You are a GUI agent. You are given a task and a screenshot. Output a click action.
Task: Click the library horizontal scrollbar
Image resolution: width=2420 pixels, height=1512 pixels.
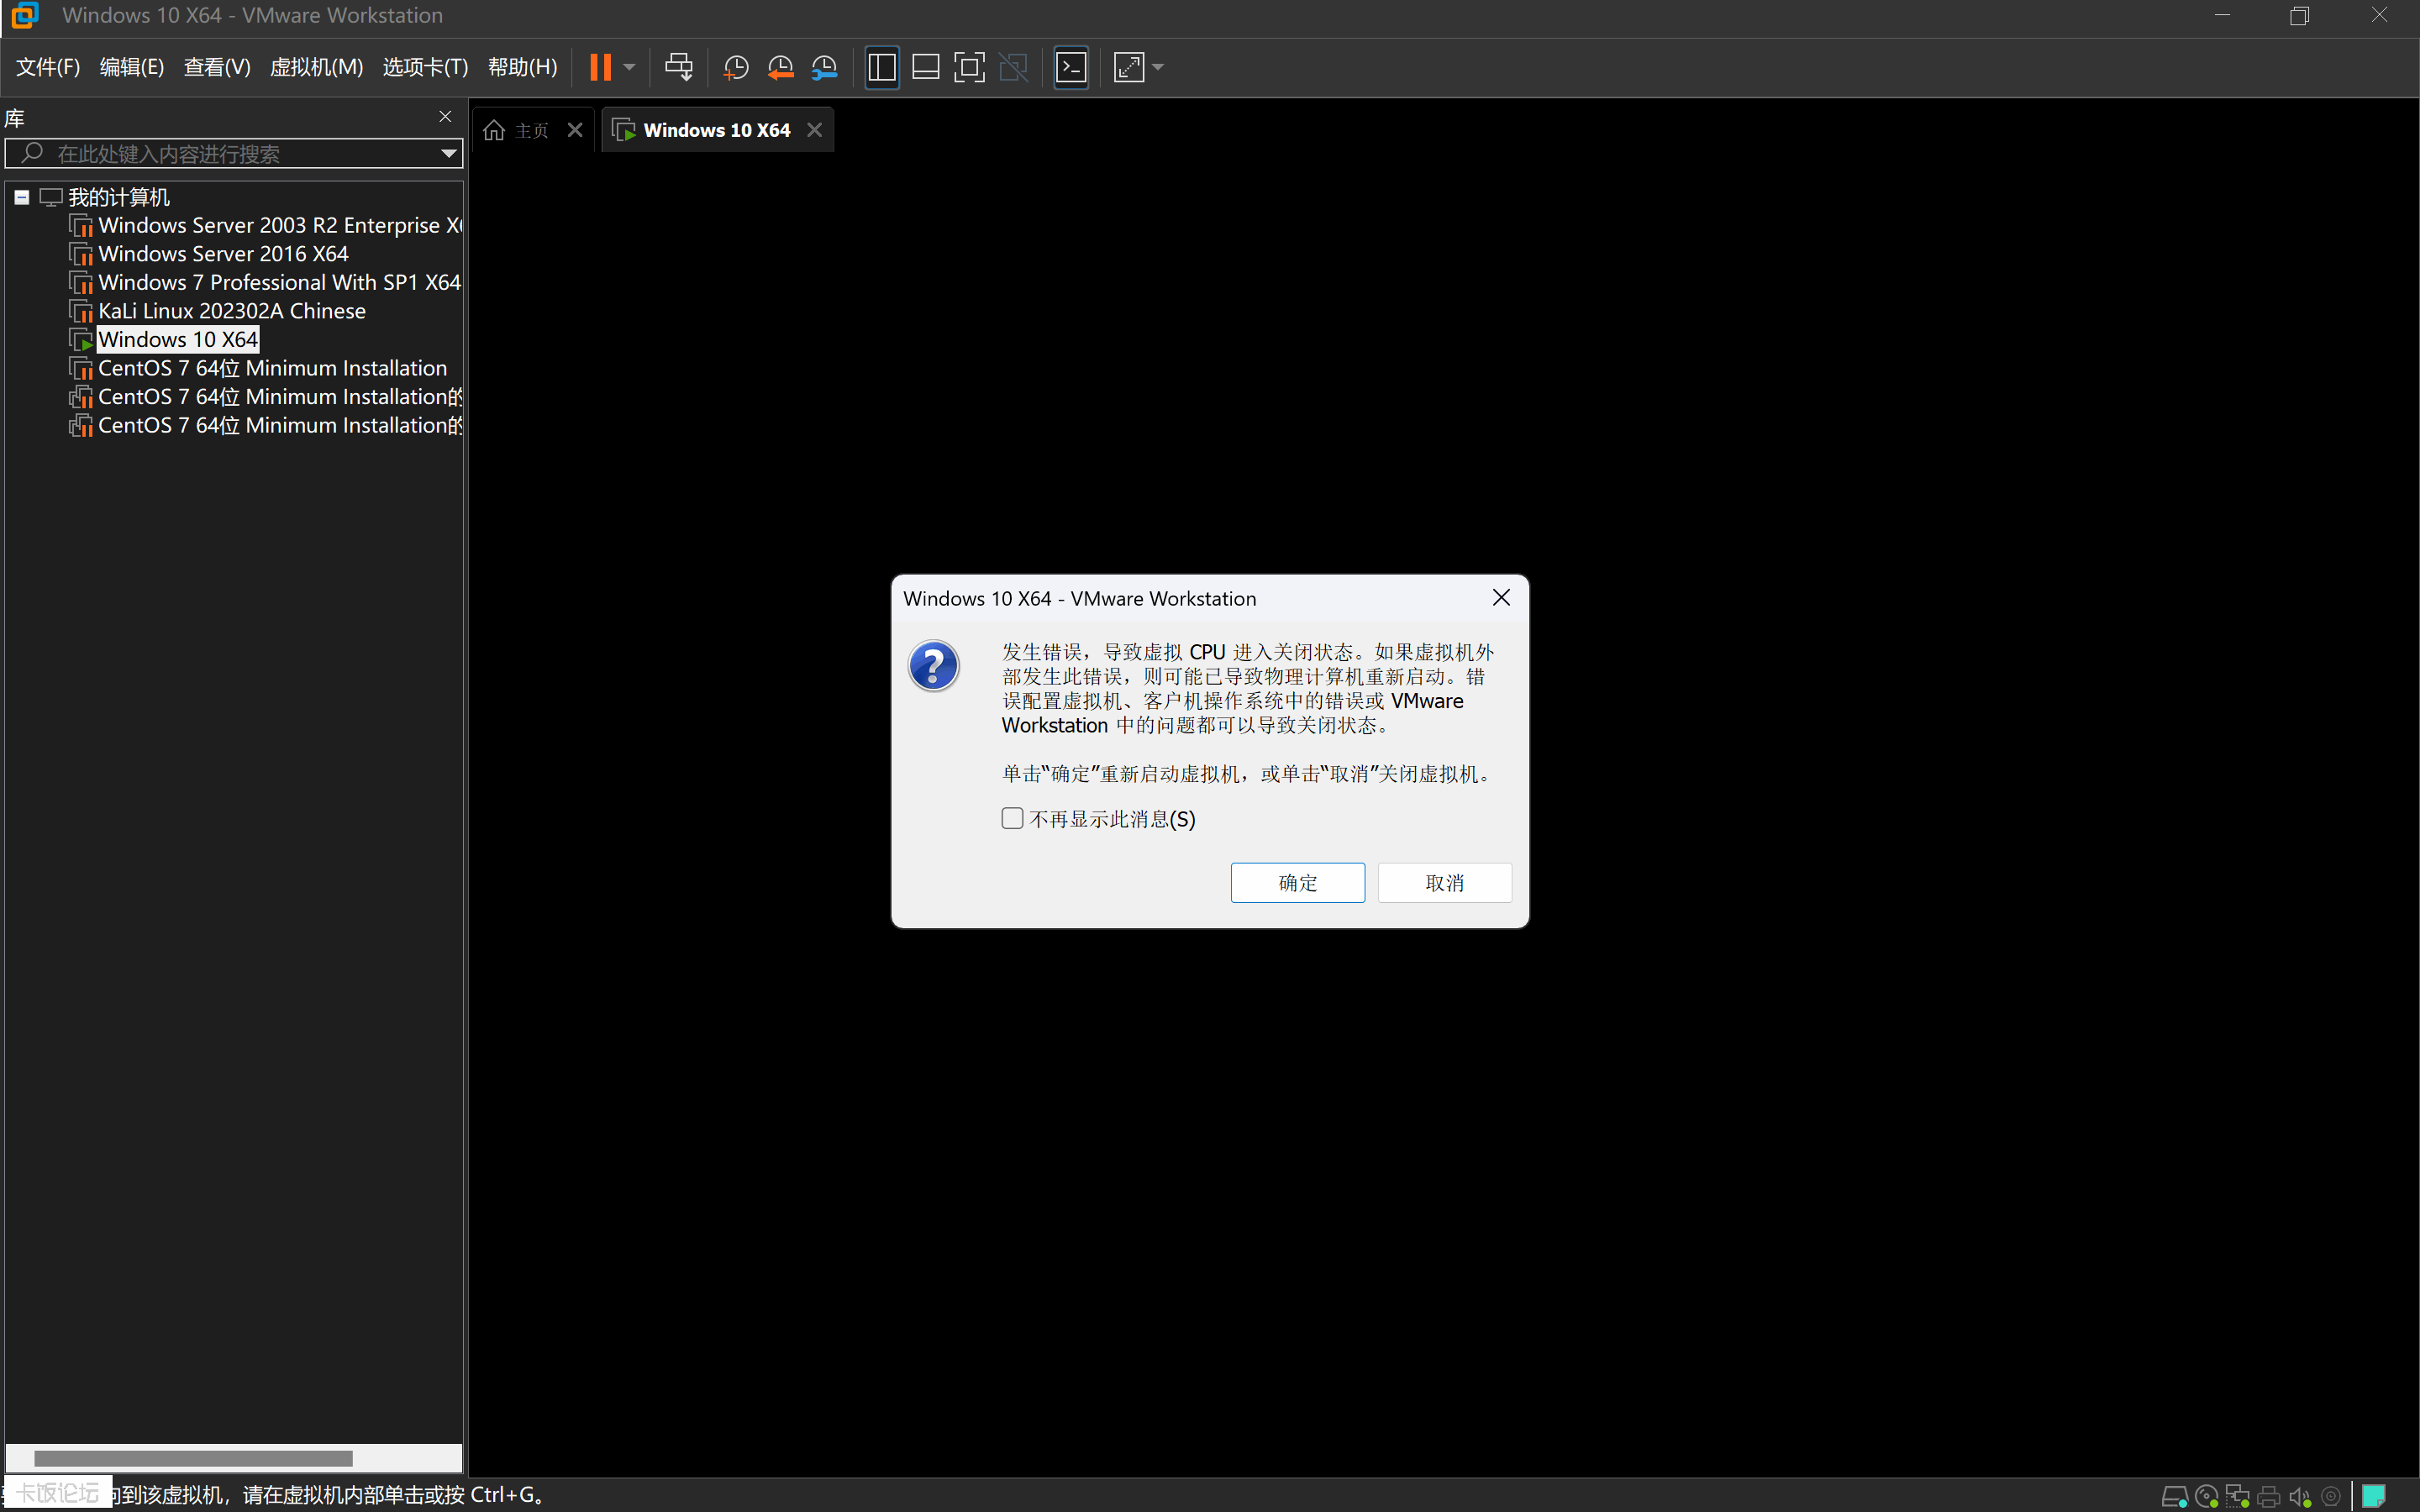coord(193,1458)
